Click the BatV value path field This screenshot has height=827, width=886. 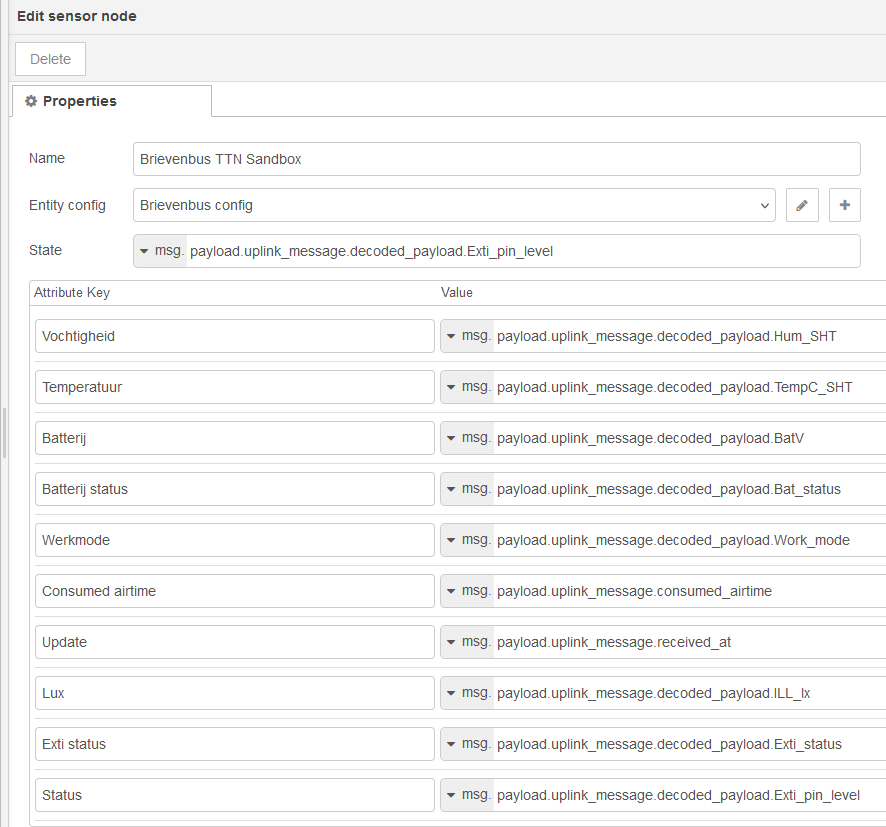coord(690,438)
